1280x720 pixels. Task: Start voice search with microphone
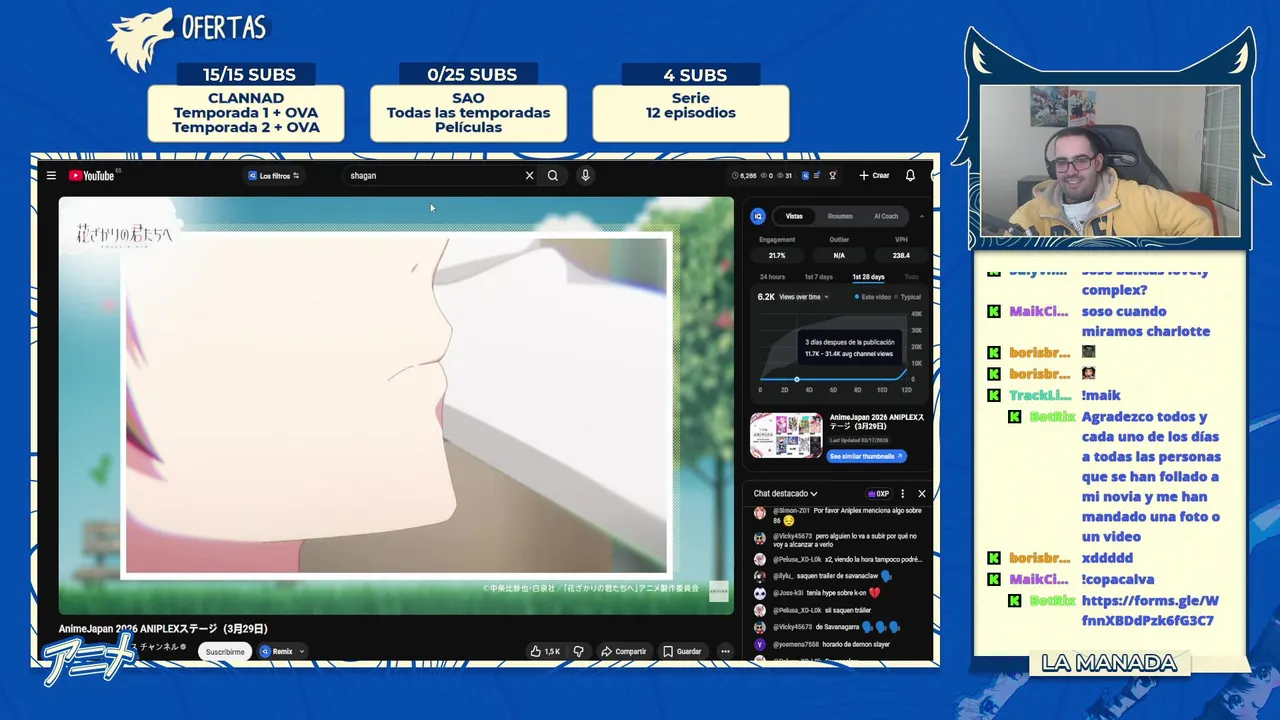(585, 176)
